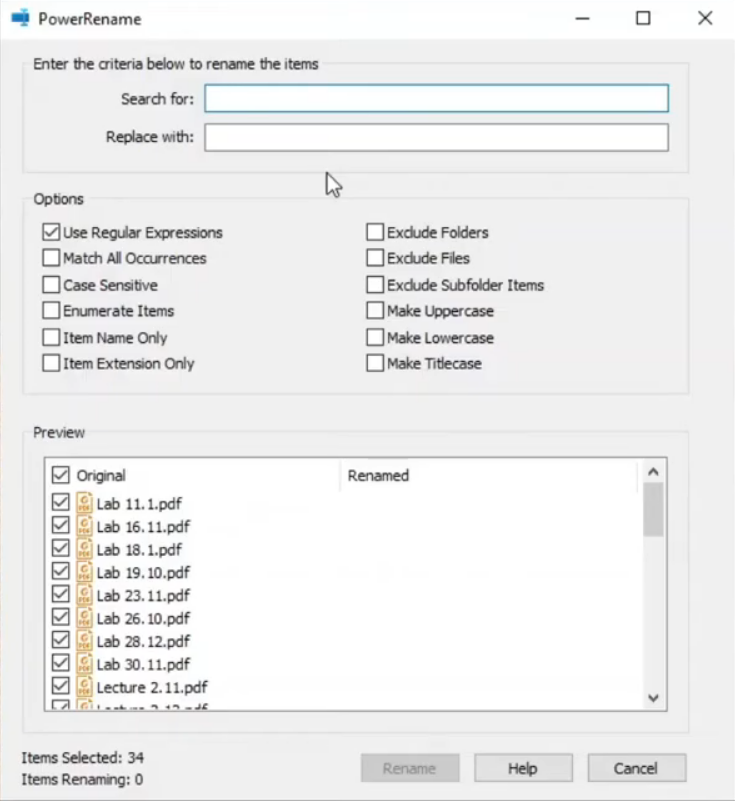This screenshot has height=801, width=735.
Task: Enable the Exclude Folders option
Action: tap(375, 232)
